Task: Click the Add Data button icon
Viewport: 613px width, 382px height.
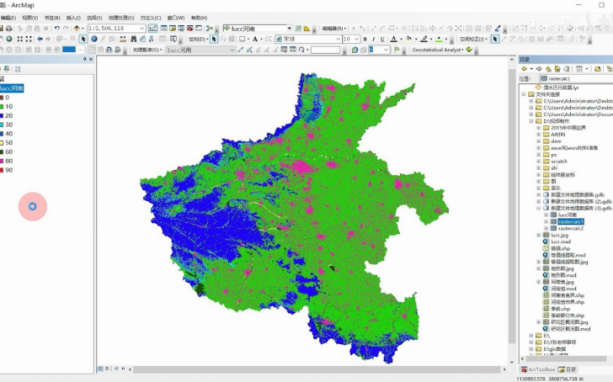Action: 77,28
